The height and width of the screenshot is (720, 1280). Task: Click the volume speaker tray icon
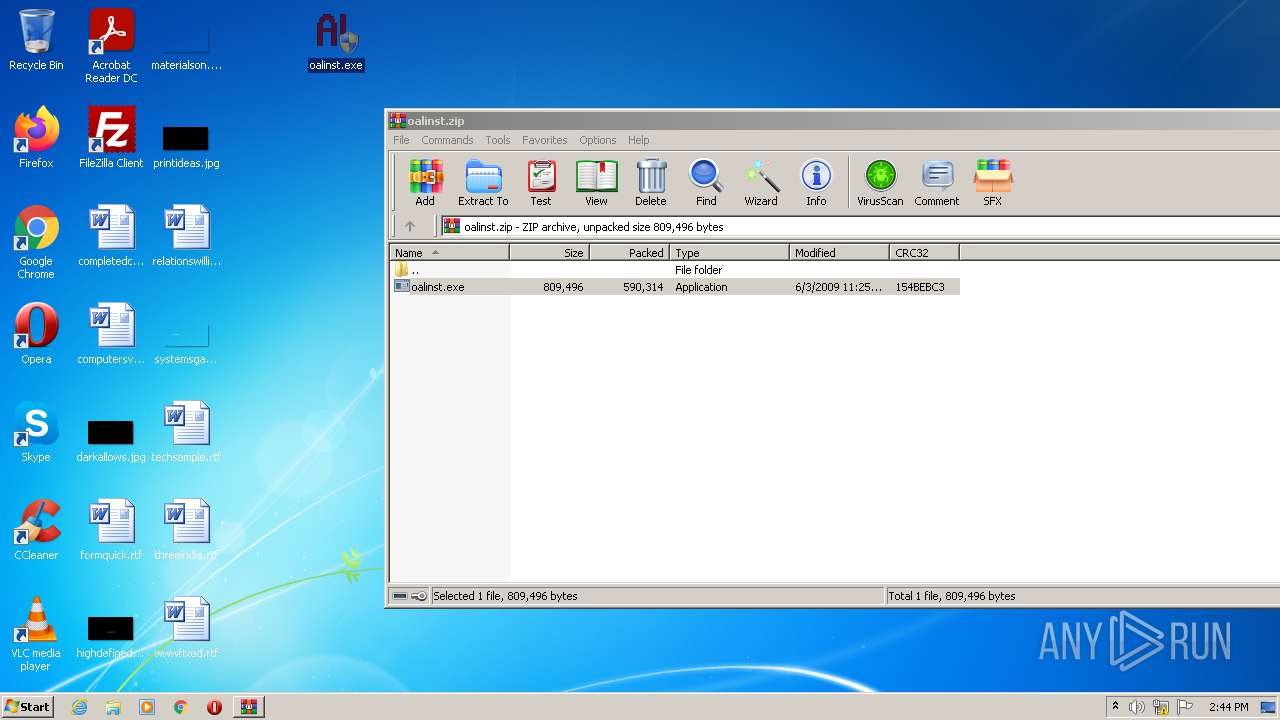(x=1136, y=707)
